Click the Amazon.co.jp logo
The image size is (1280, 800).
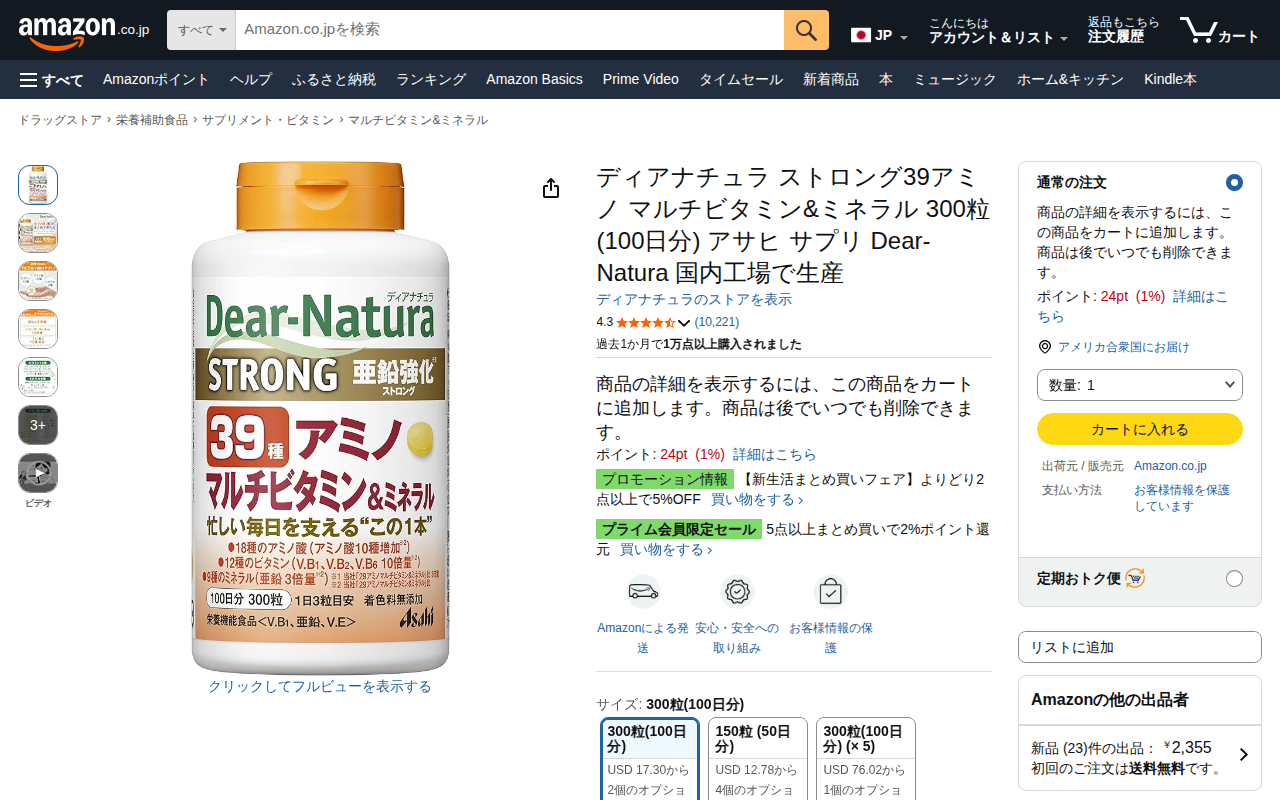click(x=83, y=31)
